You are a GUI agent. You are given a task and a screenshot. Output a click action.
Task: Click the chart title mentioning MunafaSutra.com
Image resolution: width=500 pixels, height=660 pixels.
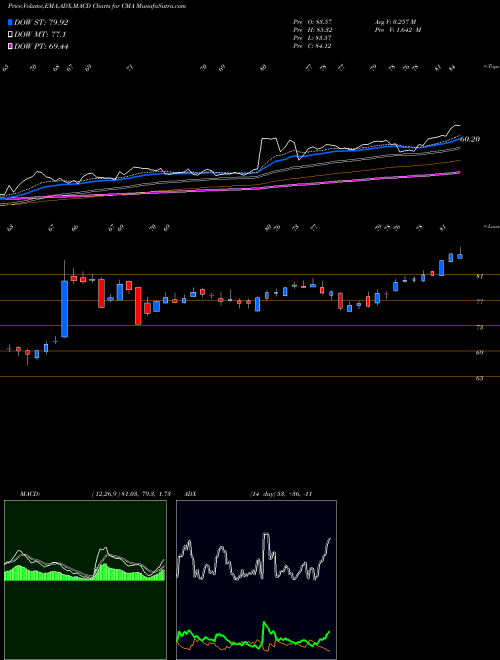97,6
